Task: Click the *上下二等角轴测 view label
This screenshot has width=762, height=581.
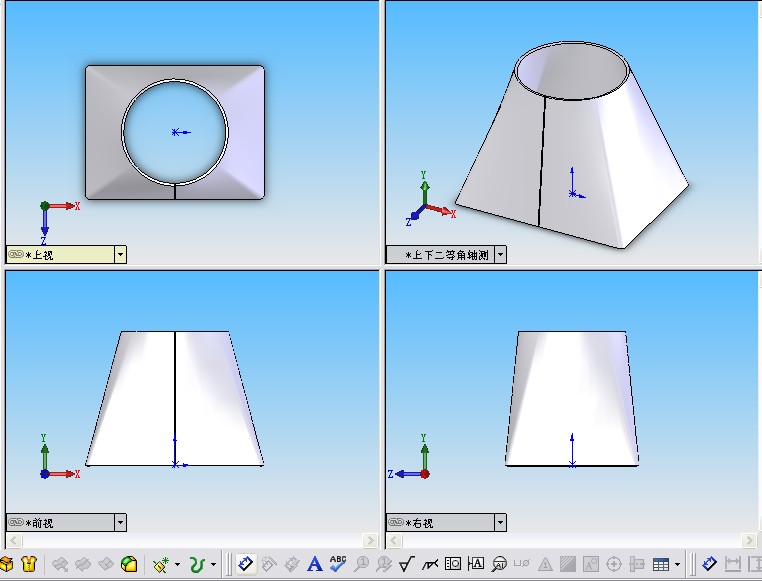Action: (x=447, y=255)
